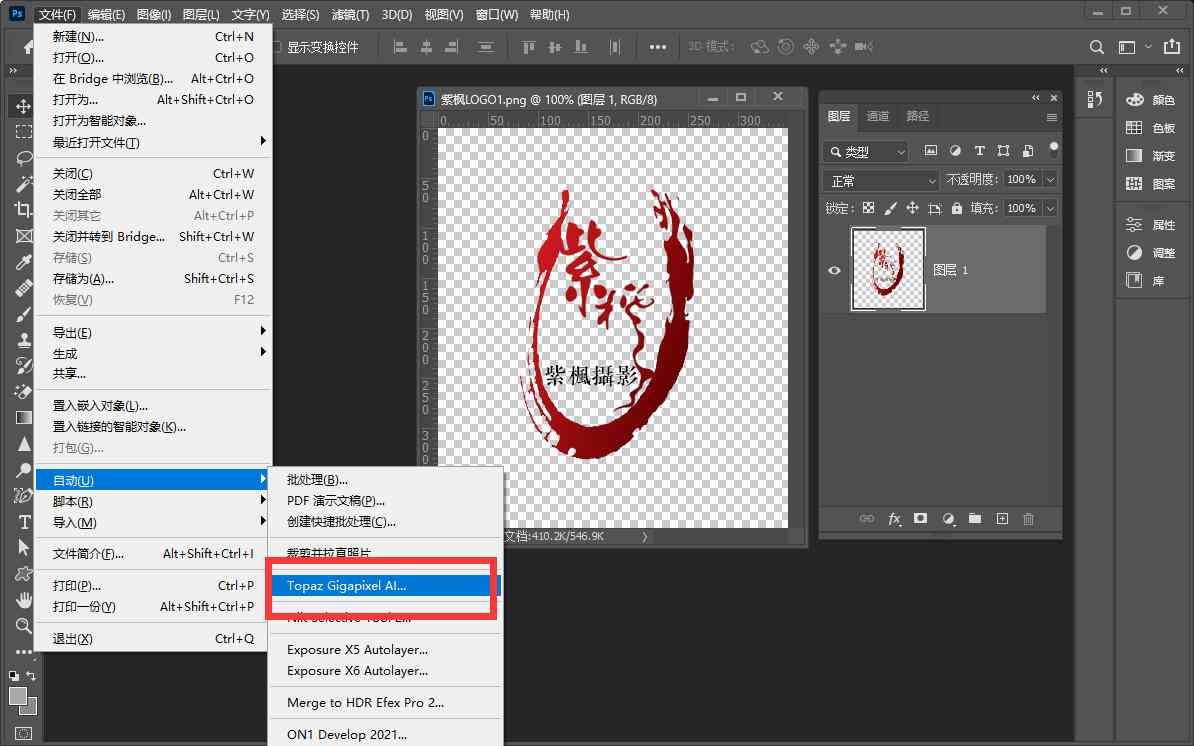Expand the 脚本 submenu
Screen dimensions: 1194x746
pos(154,502)
